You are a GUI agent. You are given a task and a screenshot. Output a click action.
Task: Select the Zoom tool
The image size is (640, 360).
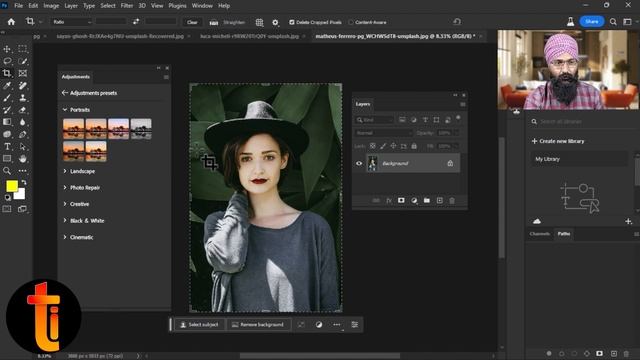point(7,171)
